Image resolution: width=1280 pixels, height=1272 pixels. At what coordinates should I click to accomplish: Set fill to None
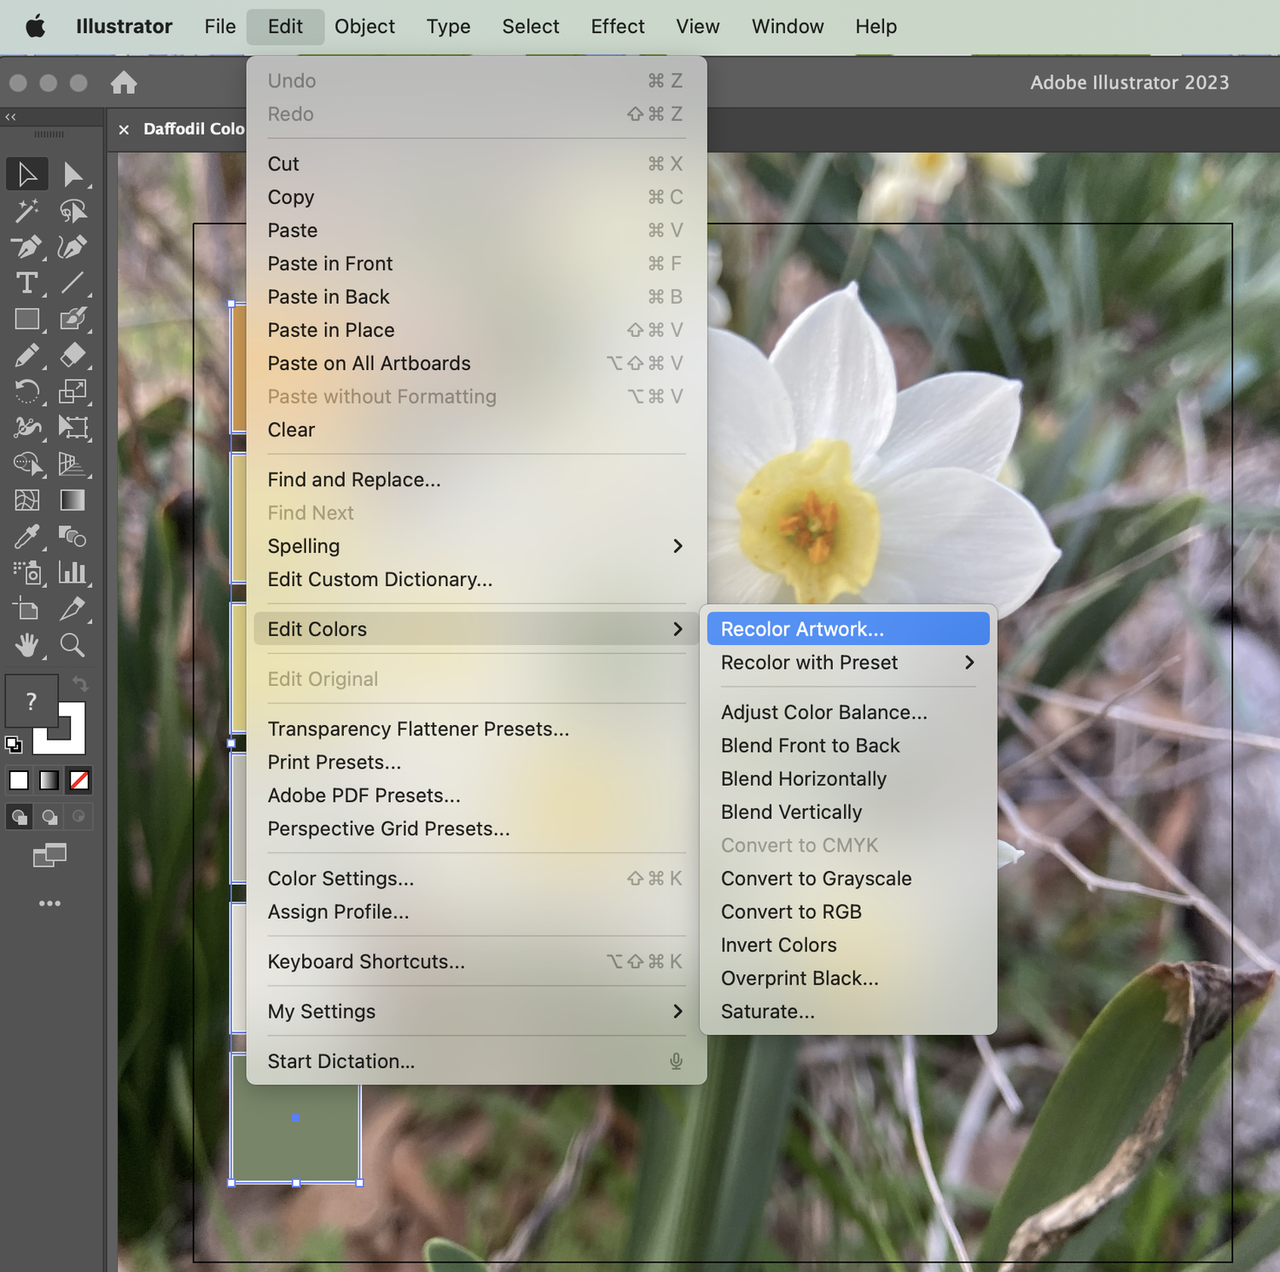[79, 780]
